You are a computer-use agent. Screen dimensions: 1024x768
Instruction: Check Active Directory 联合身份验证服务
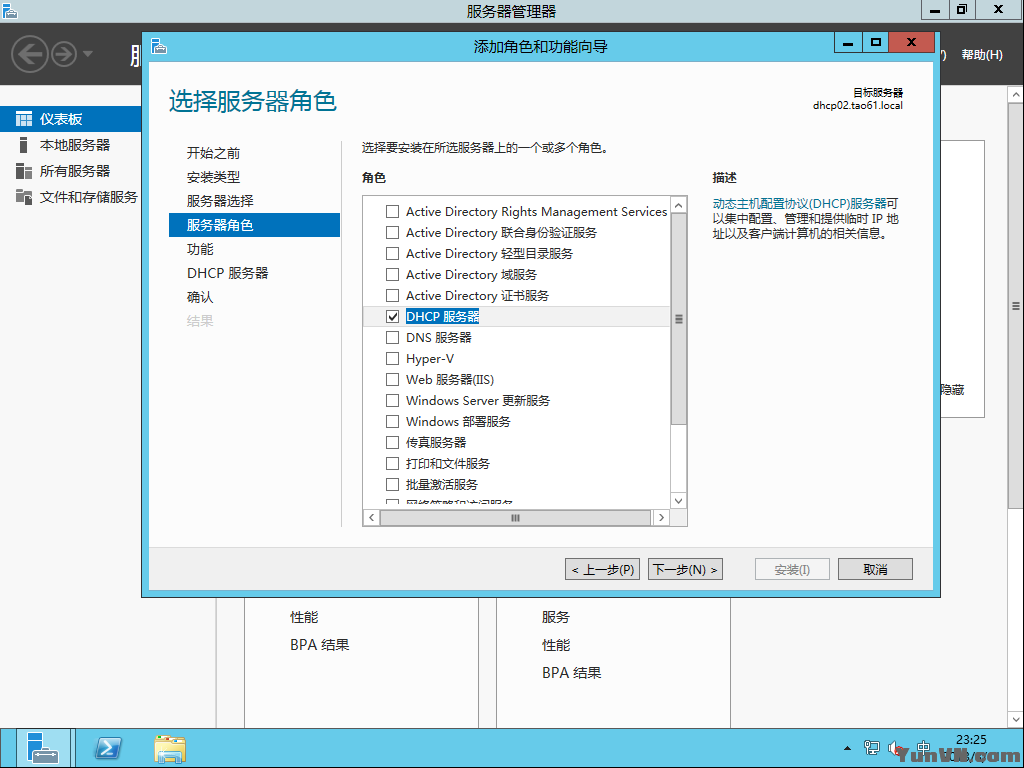(x=392, y=232)
